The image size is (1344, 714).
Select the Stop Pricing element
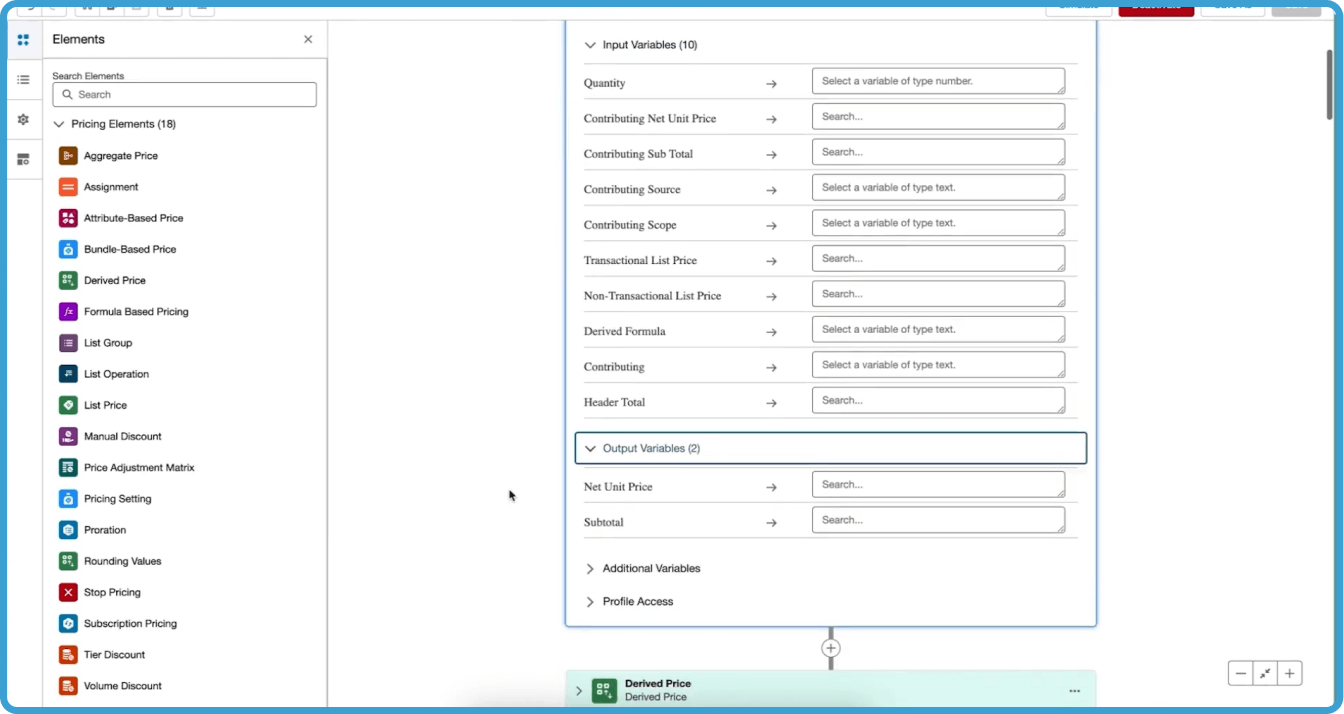(110, 592)
